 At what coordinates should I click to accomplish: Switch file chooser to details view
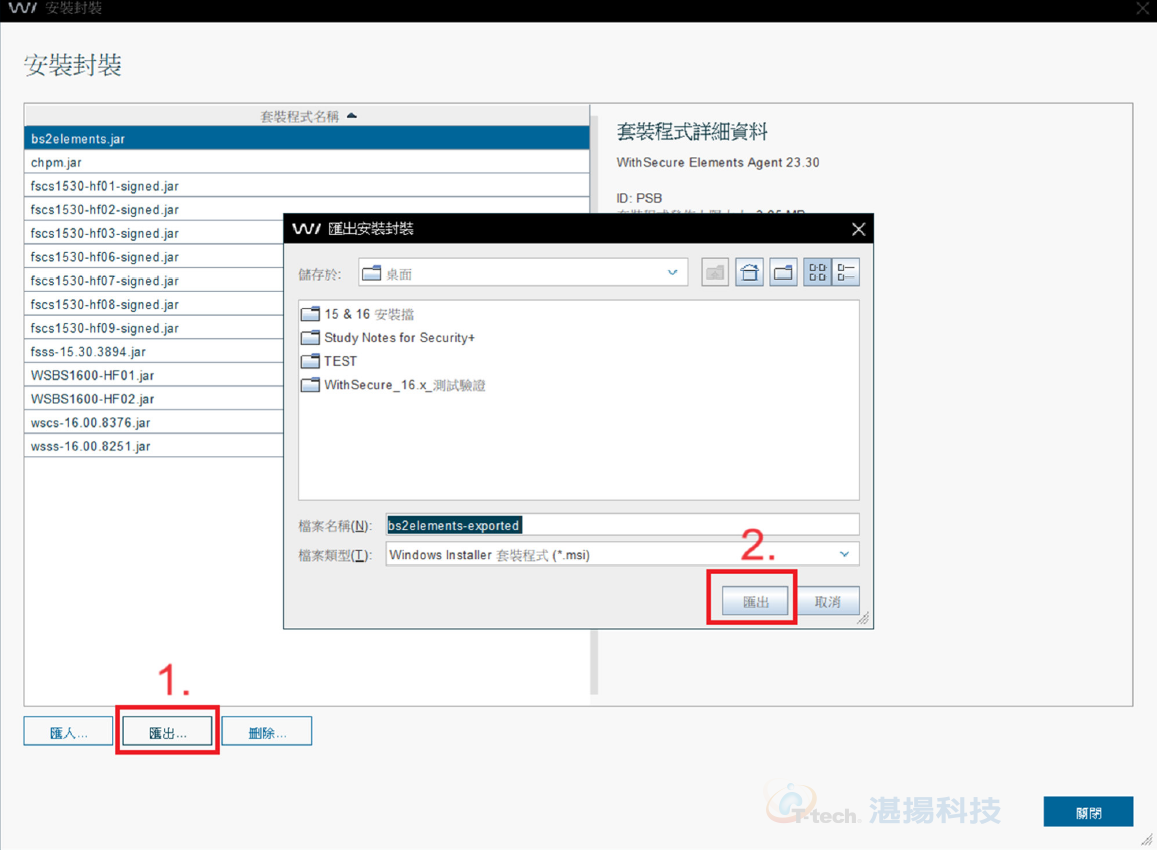click(x=846, y=272)
